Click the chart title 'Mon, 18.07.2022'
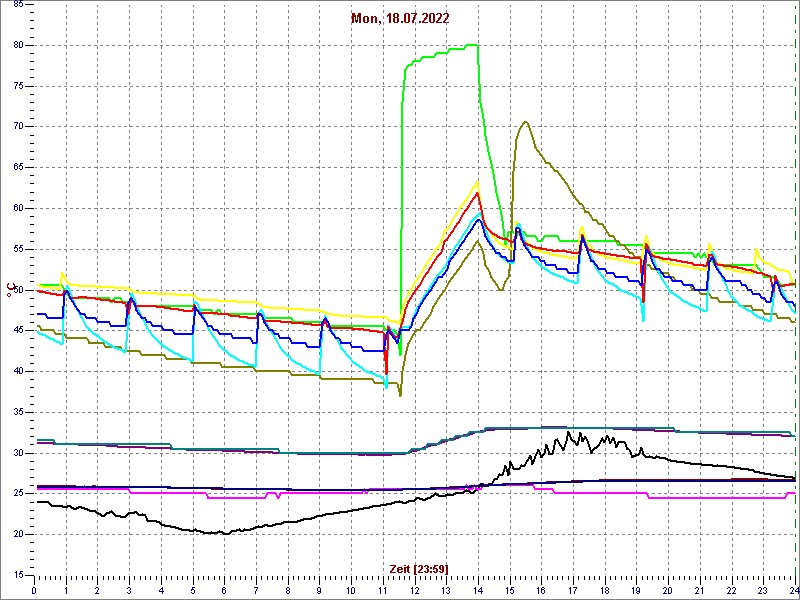This screenshot has width=800, height=600. coord(400,19)
